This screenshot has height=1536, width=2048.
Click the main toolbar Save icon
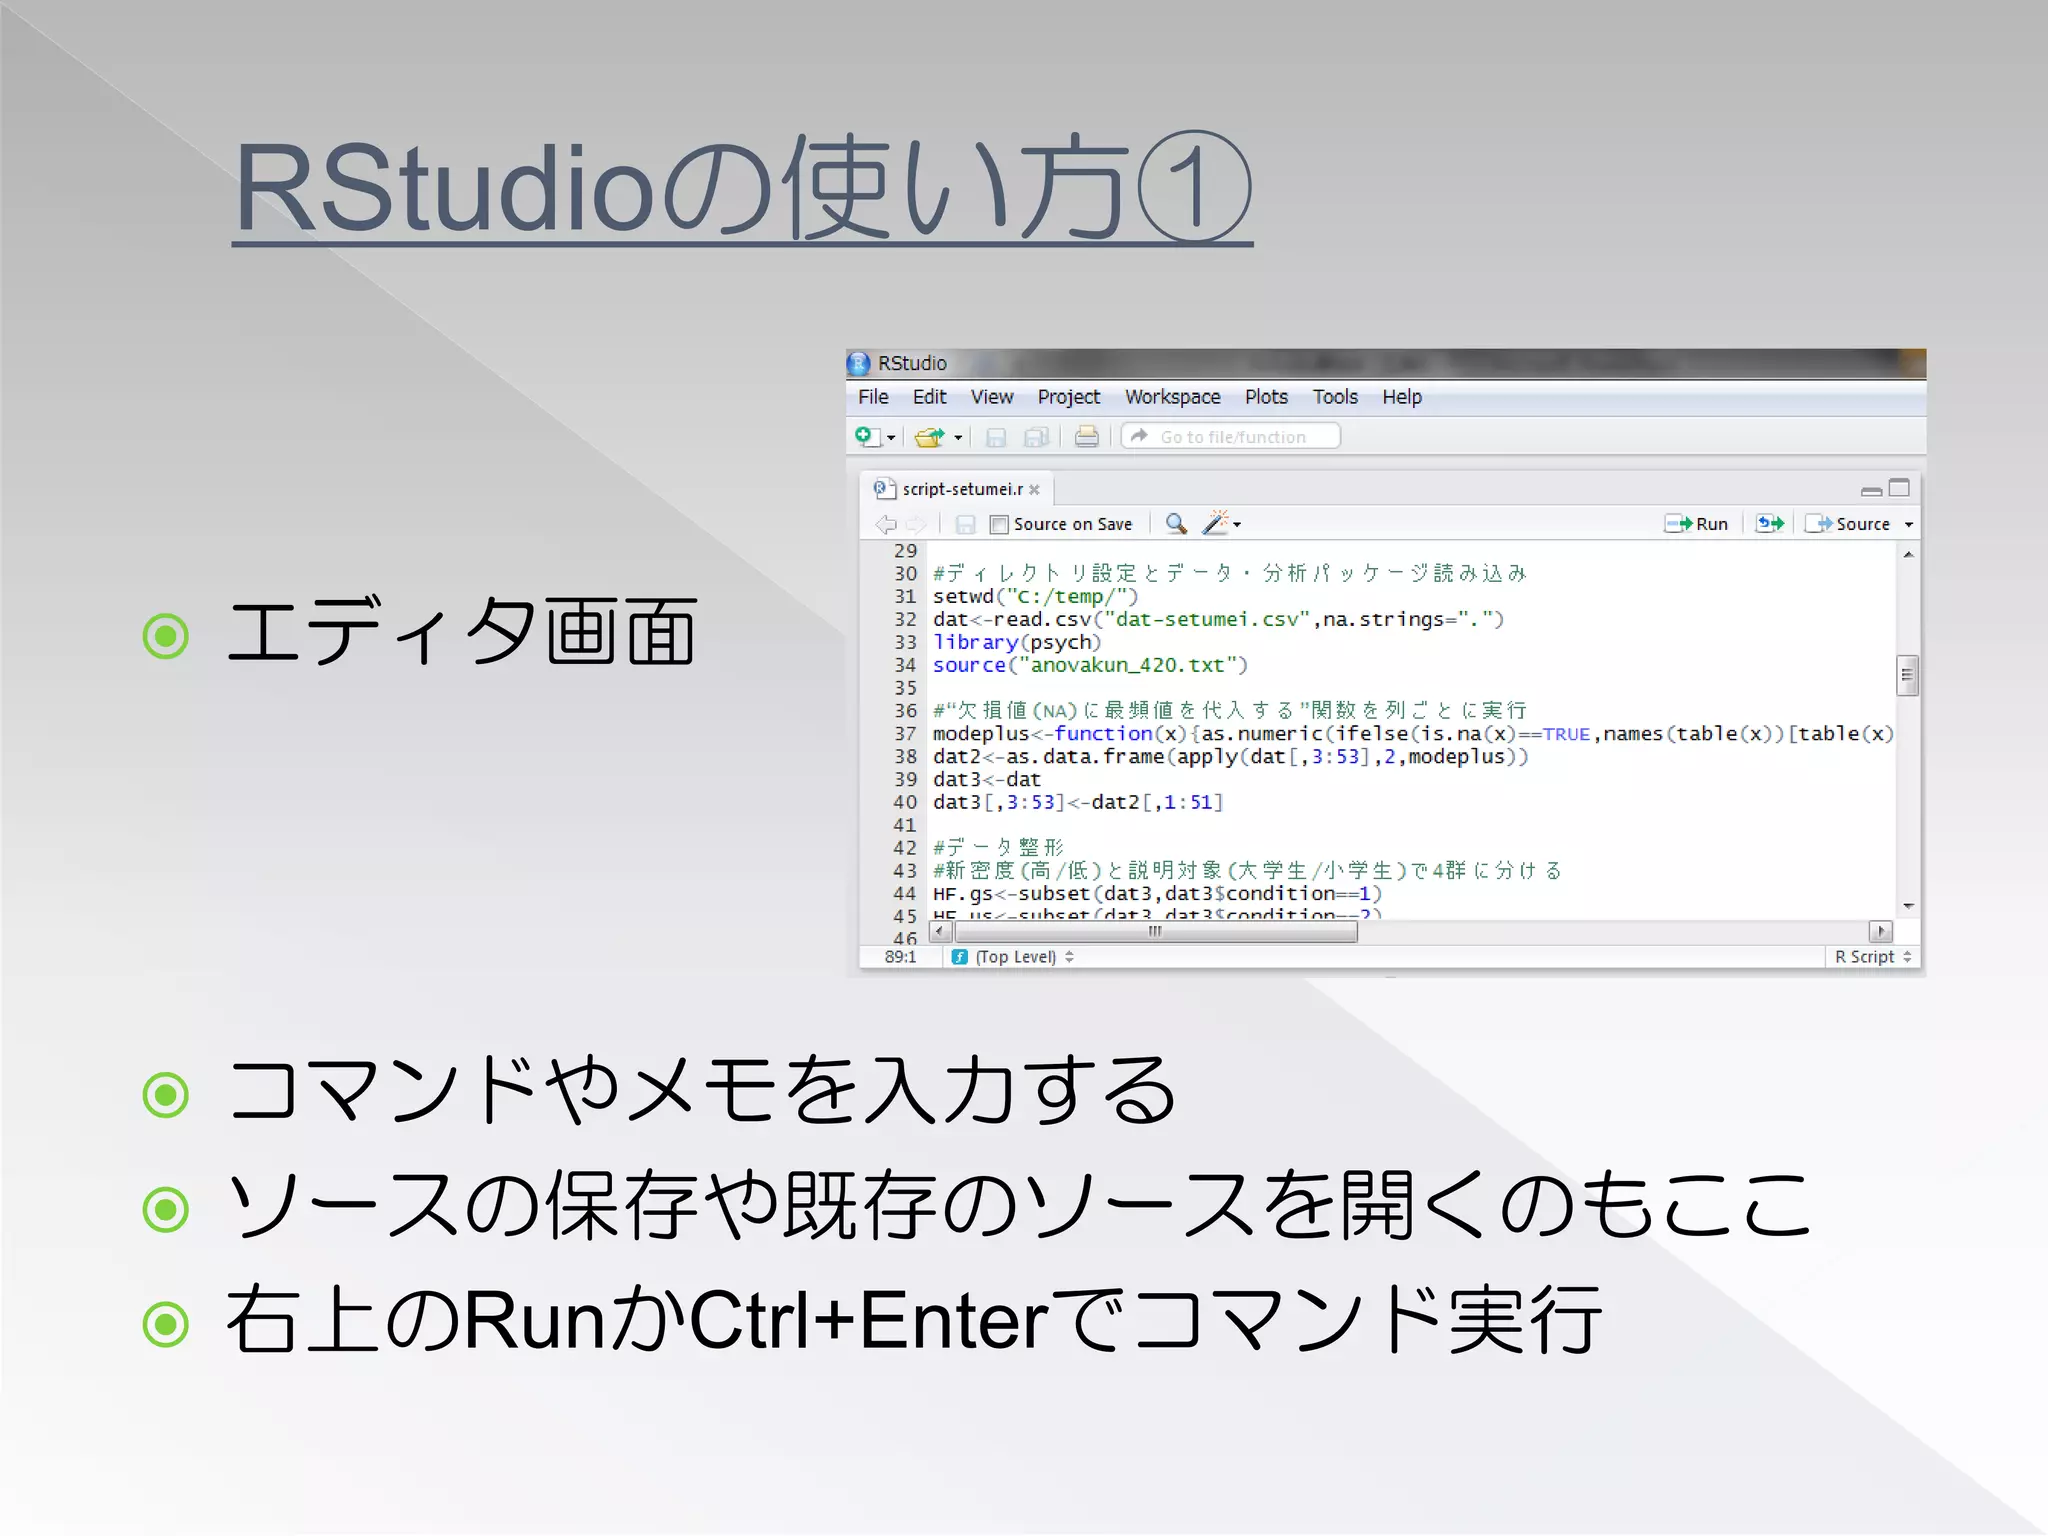coord(996,437)
